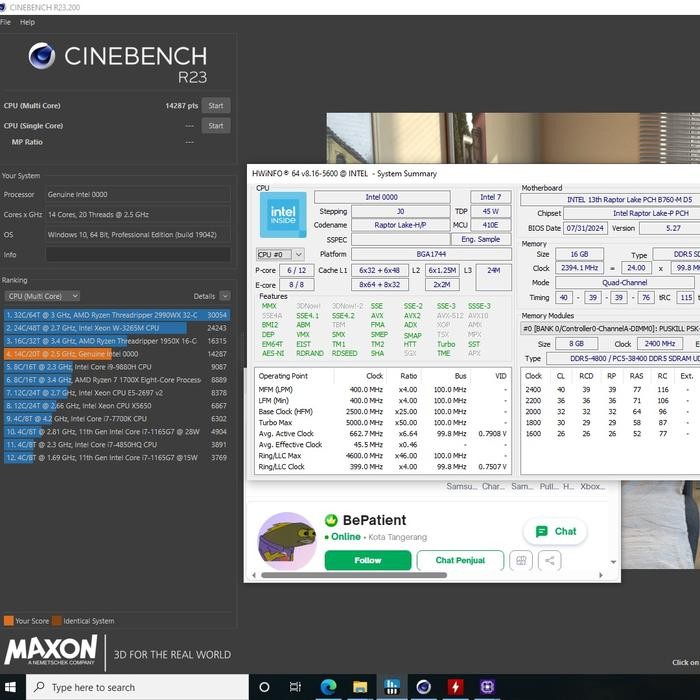Click the Your Score orange legend swatch

8,621
